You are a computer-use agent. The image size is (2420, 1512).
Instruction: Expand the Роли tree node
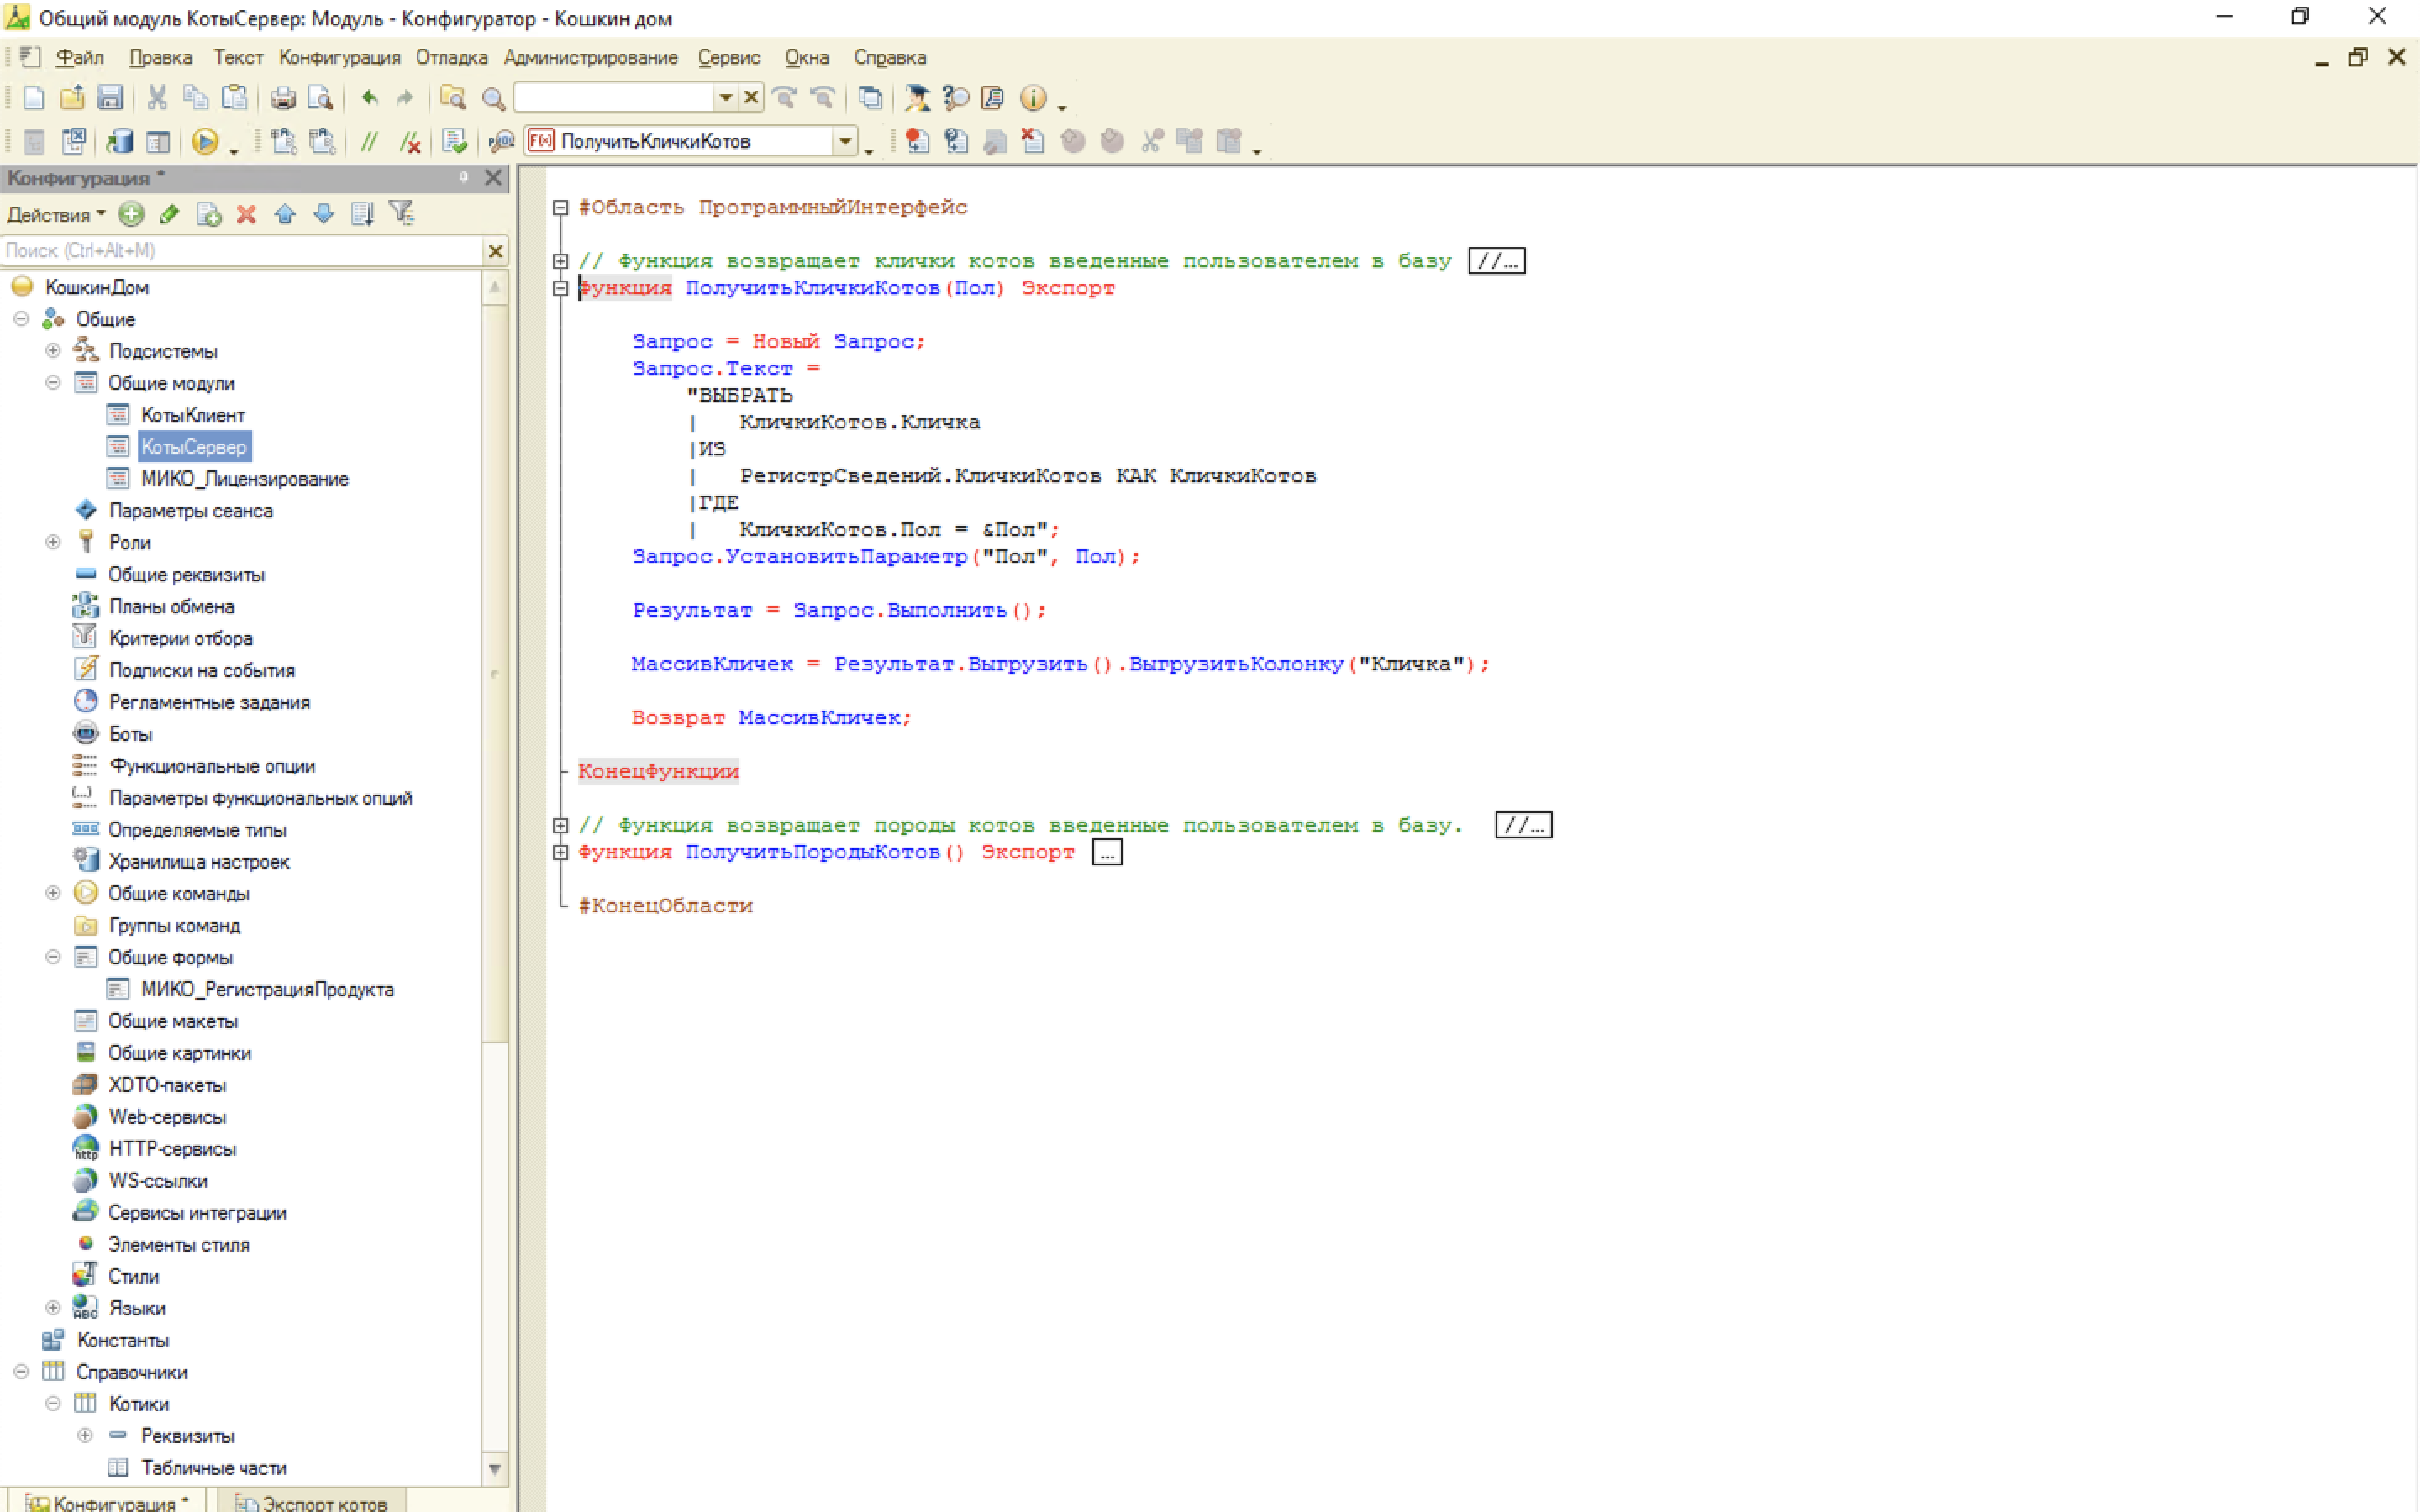pyautogui.click(x=53, y=542)
